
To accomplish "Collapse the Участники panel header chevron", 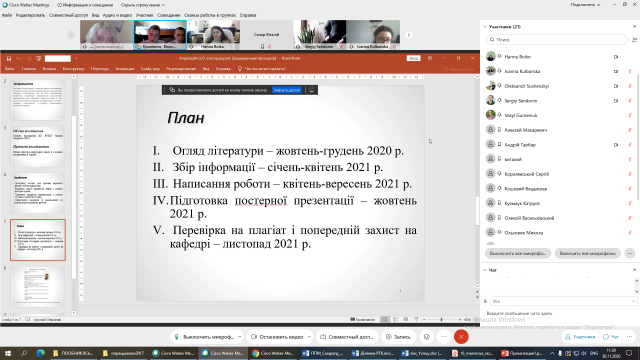I will point(485,27).
